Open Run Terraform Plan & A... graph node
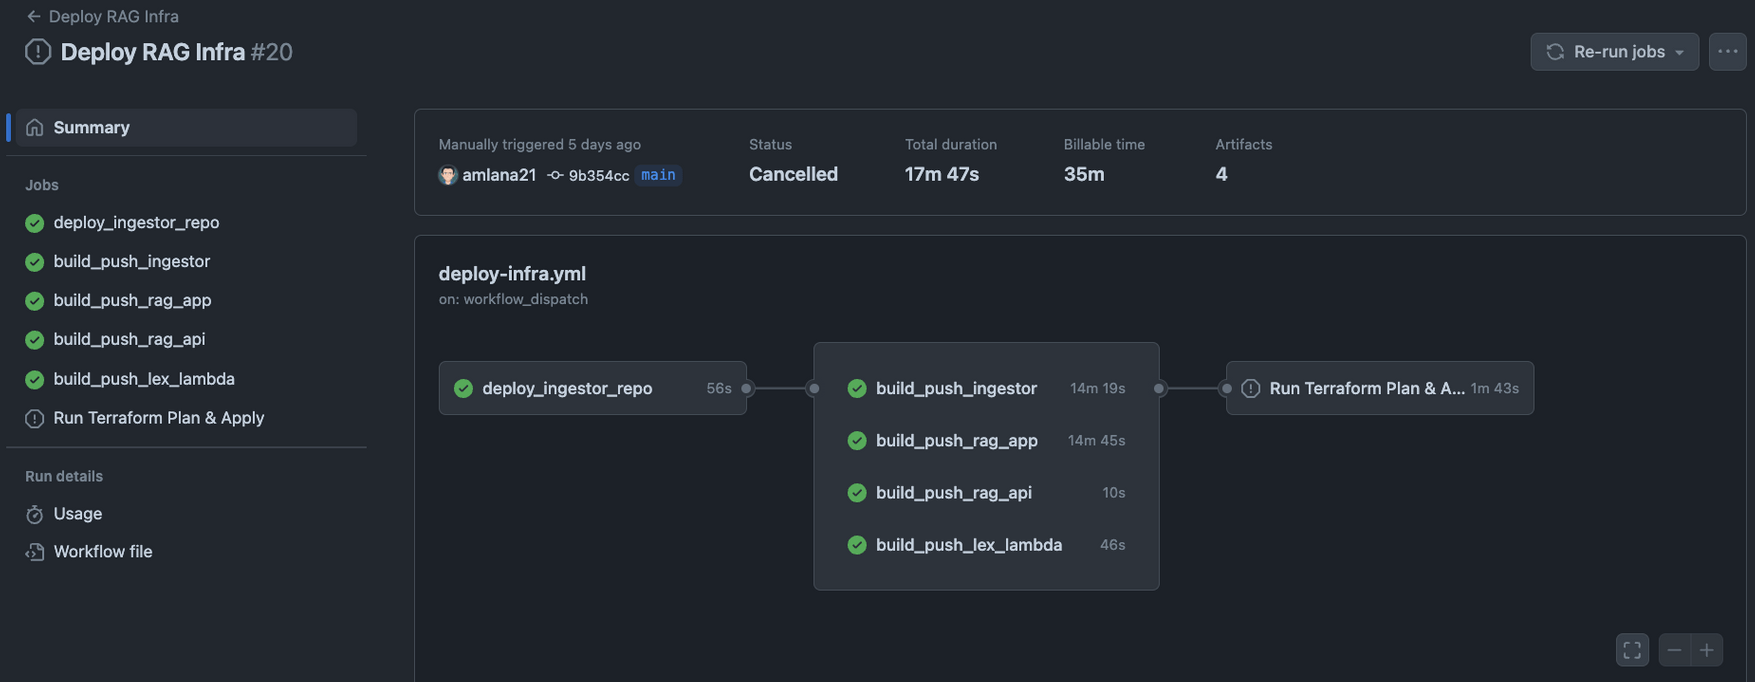The image size is (1755, 682). tap(1380, 388)
